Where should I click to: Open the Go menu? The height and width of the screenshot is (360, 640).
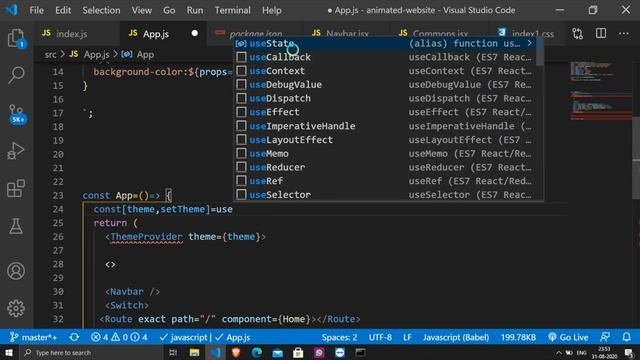click(169, 10)
